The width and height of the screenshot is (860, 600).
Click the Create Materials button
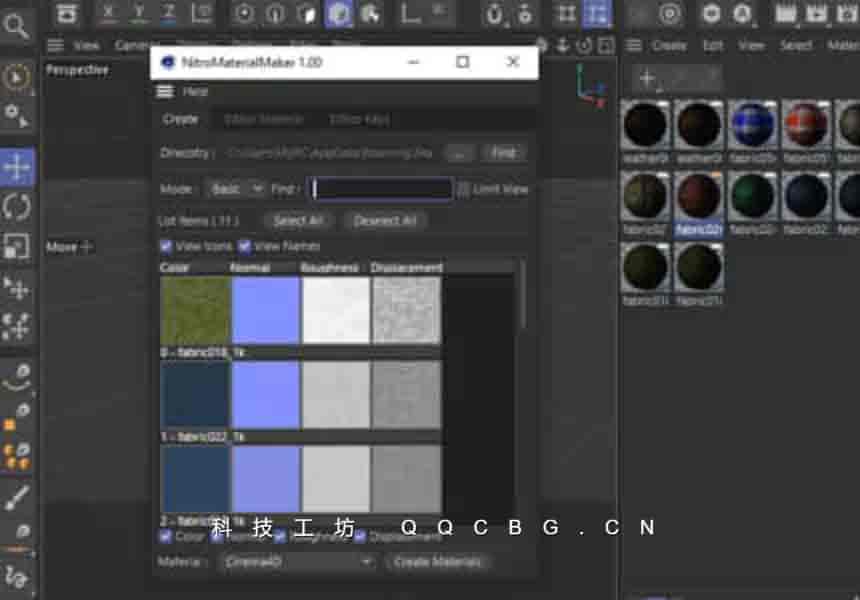click(438, 562)
